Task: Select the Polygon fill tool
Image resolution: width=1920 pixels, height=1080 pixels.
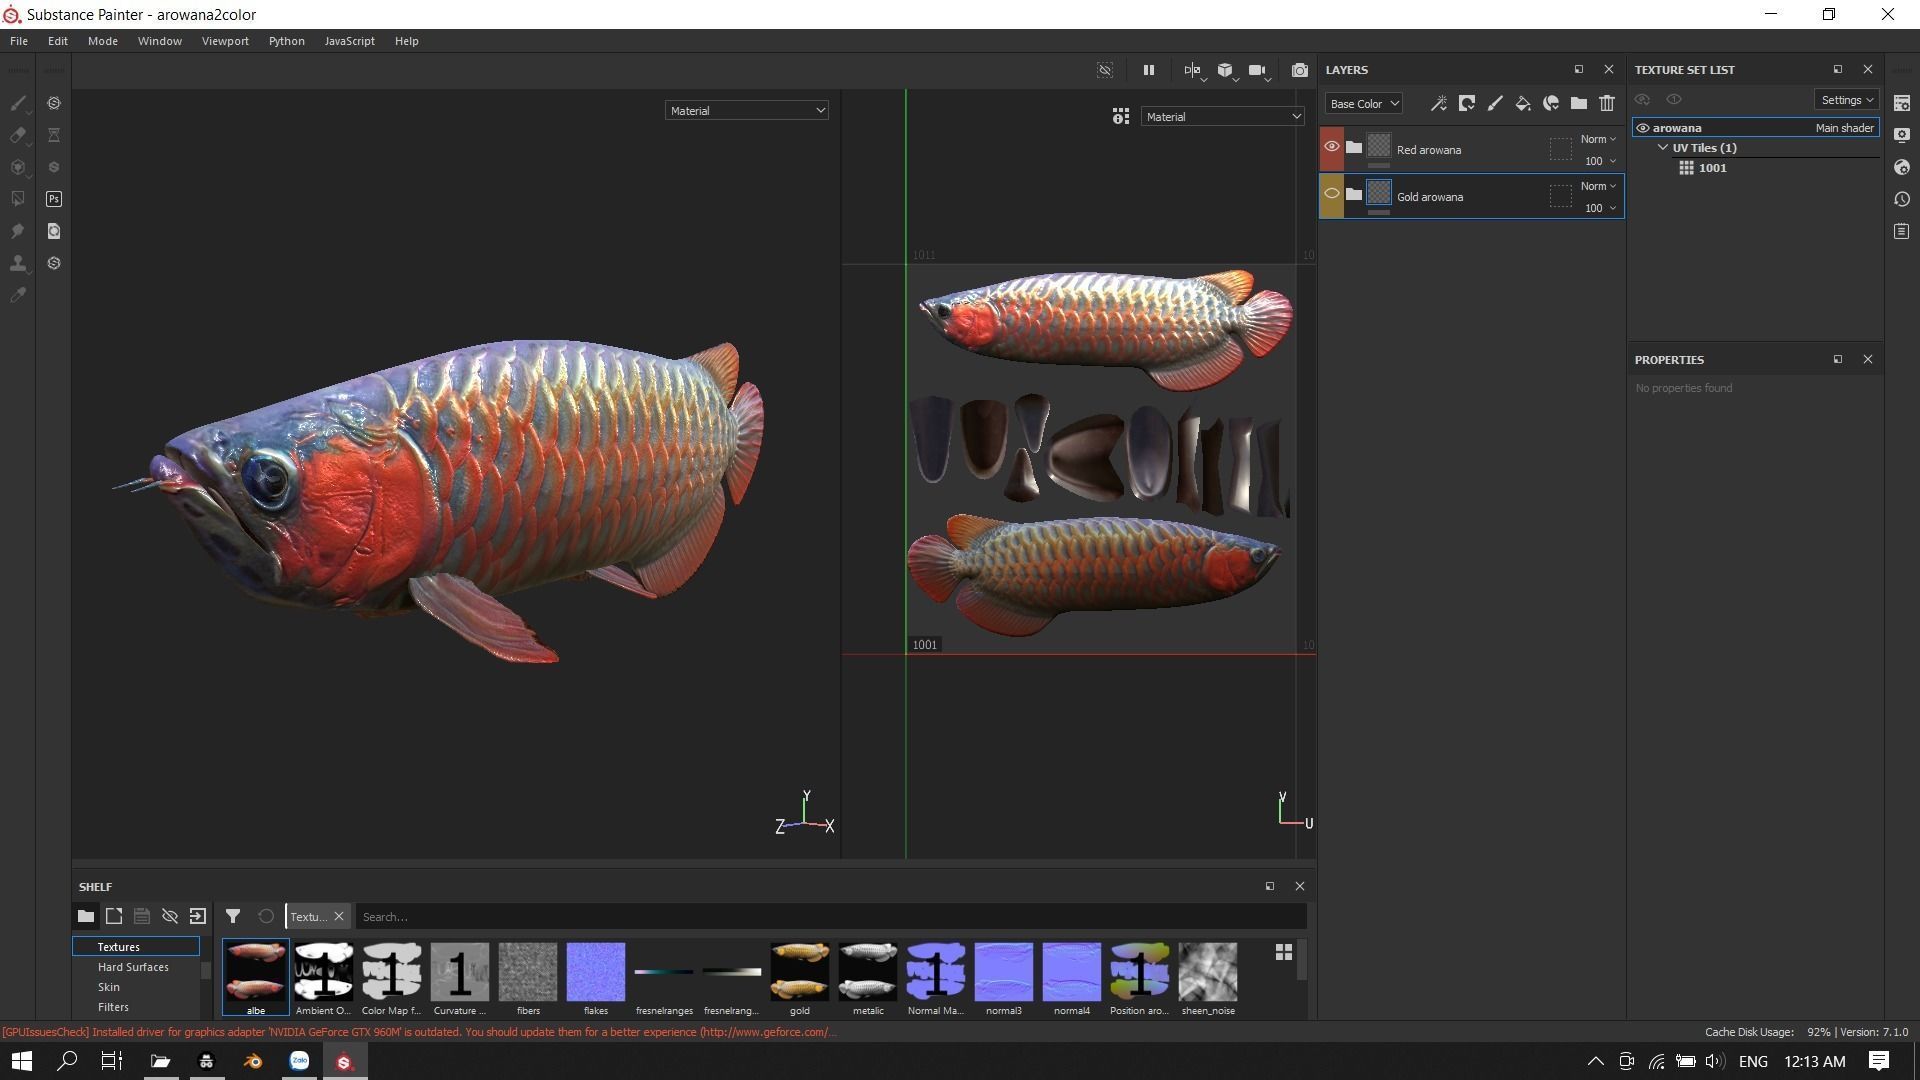Action: [x=18, y=199]
